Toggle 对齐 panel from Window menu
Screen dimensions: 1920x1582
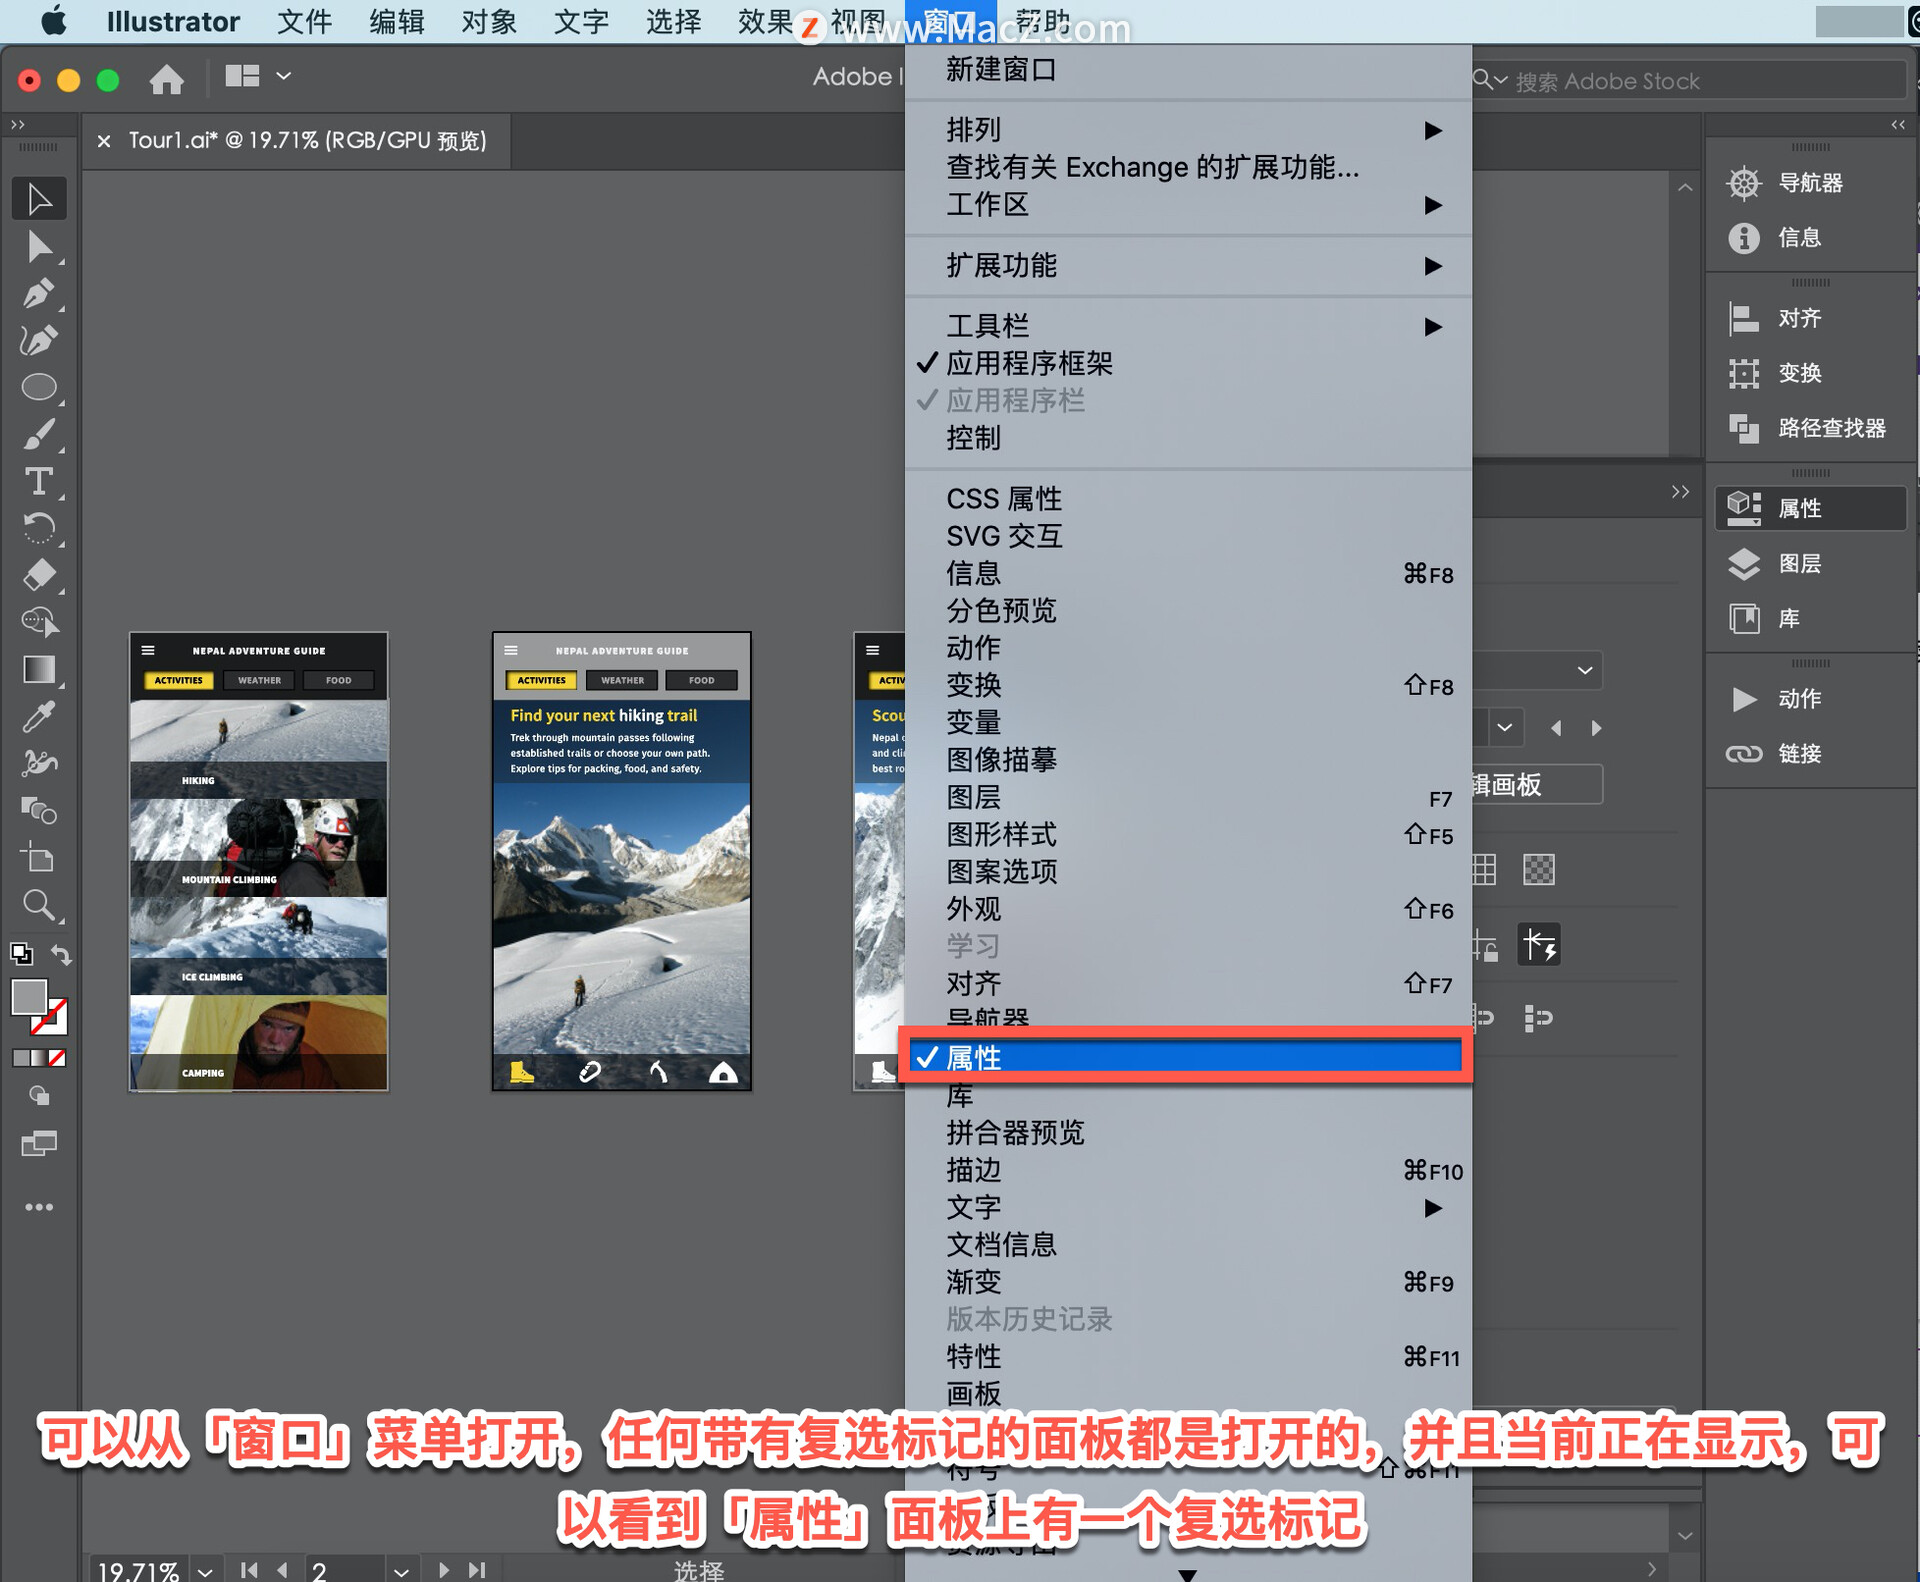click(1186, 984)
